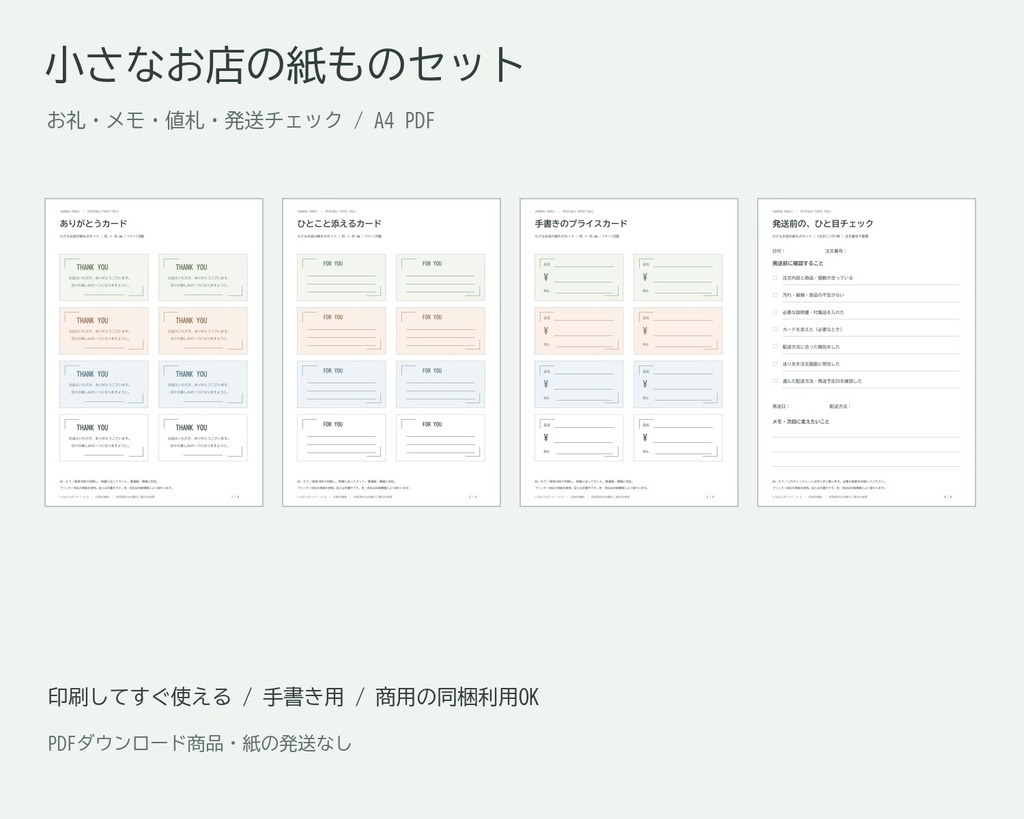Select the left orange THANK YOU card
This screenshot has width=1024, height=819.
104,331
